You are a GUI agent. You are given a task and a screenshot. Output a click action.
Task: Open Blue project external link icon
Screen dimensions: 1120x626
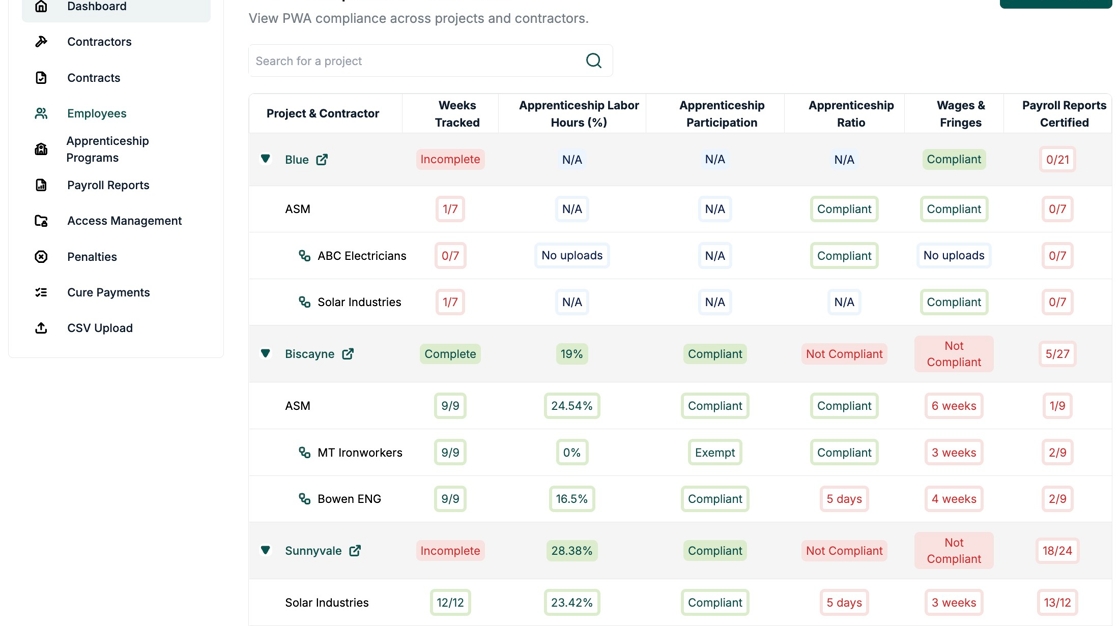coord(322,160)
